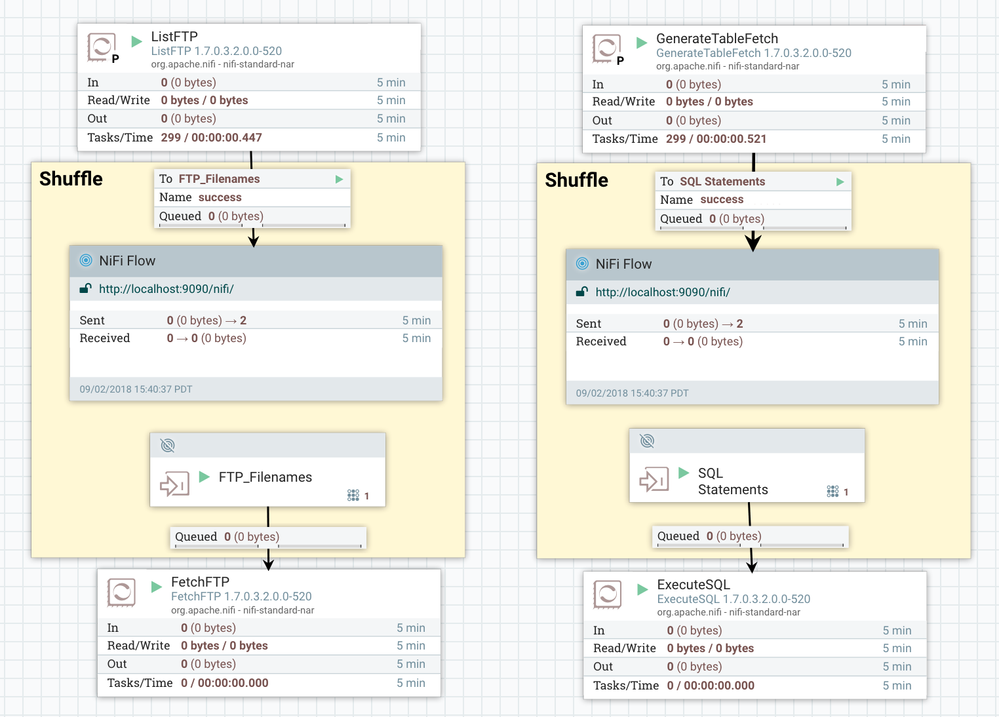Viewport: 999px width, 717px height.
Task: Click the Queued status bar below FTP_Filenames
Action: click(x=266, y=537)
